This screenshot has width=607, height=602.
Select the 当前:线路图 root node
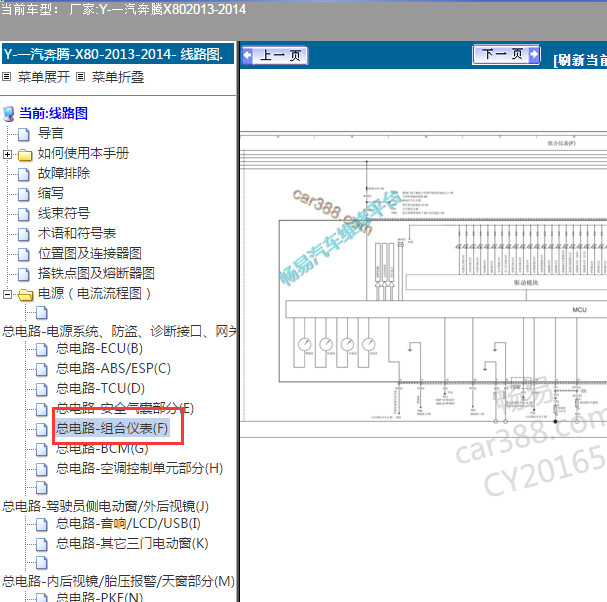pos(53,113)
